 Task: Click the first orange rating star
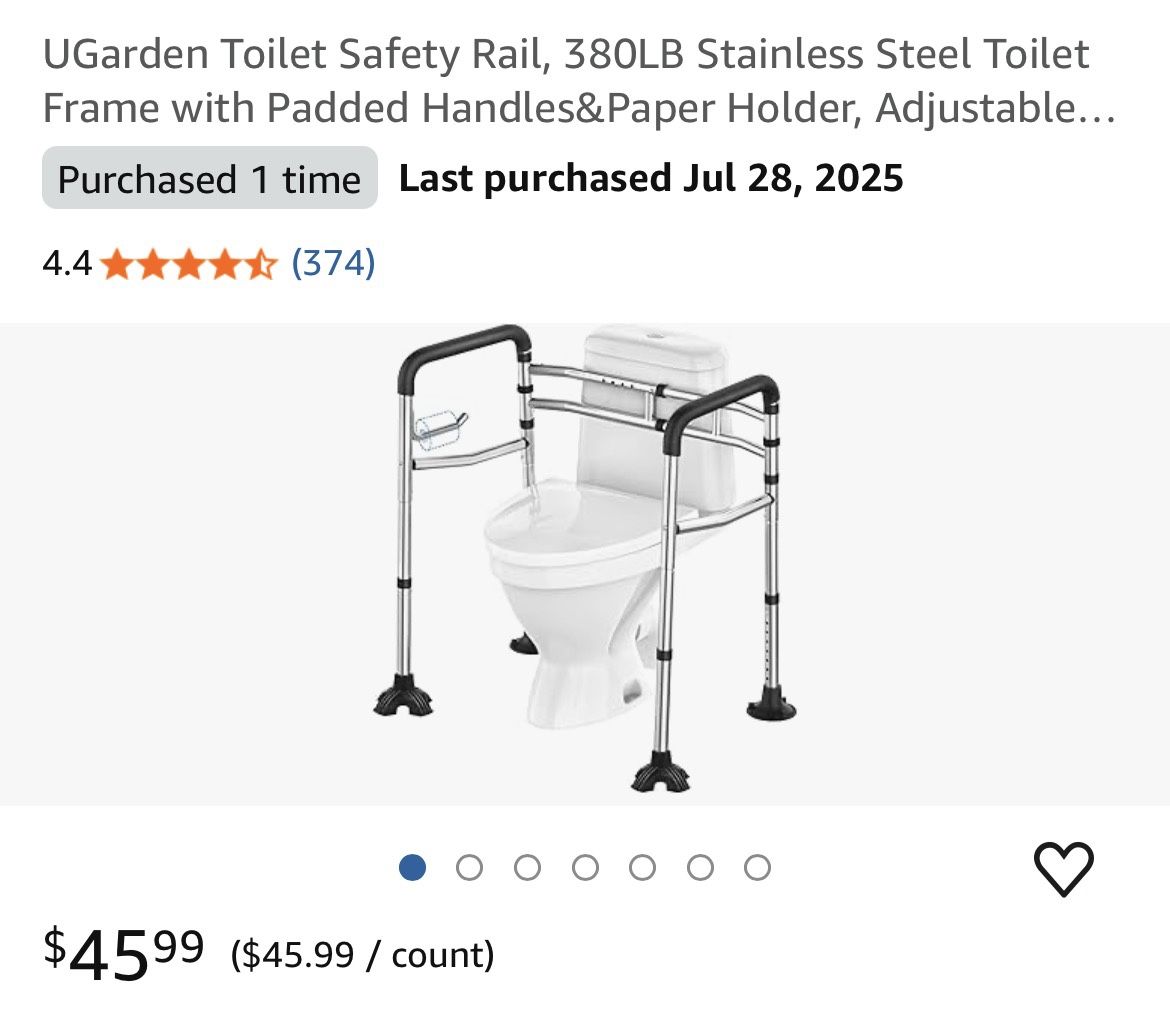click(x=117, y=265)
